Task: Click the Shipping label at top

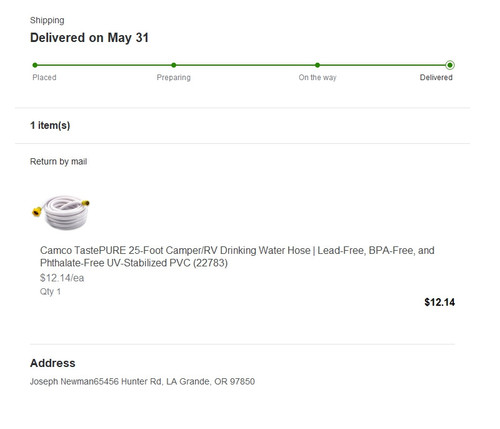Action: coord(47,20)
